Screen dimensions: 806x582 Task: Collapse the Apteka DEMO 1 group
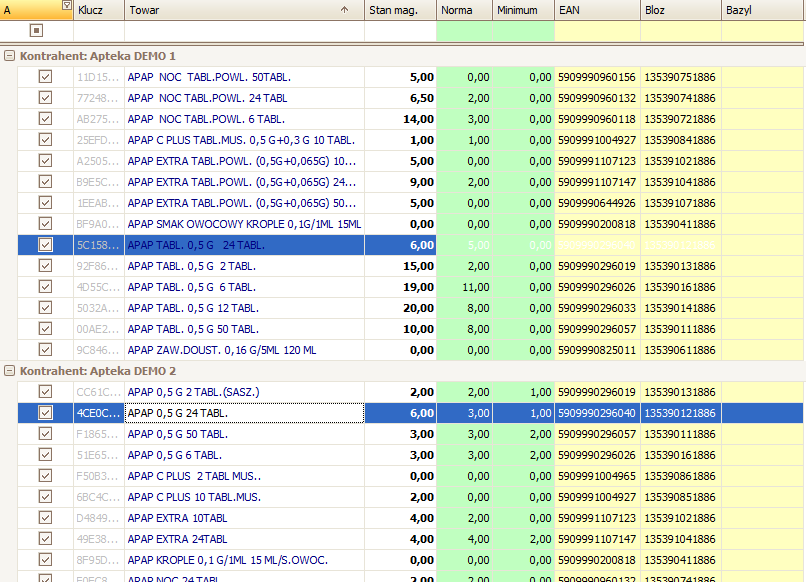pyautogui.click(x=10, y=56)
